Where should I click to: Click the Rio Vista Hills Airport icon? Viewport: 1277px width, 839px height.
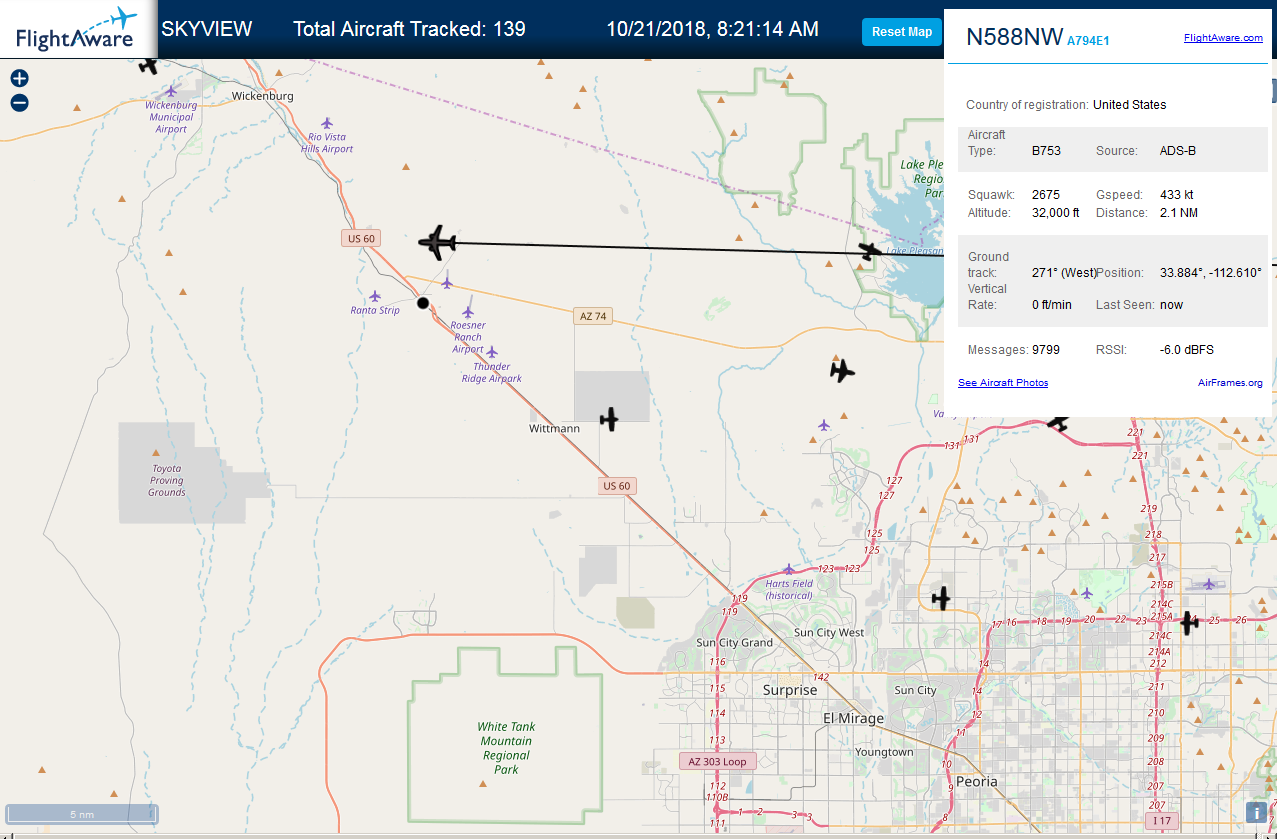tap(328, 123)
